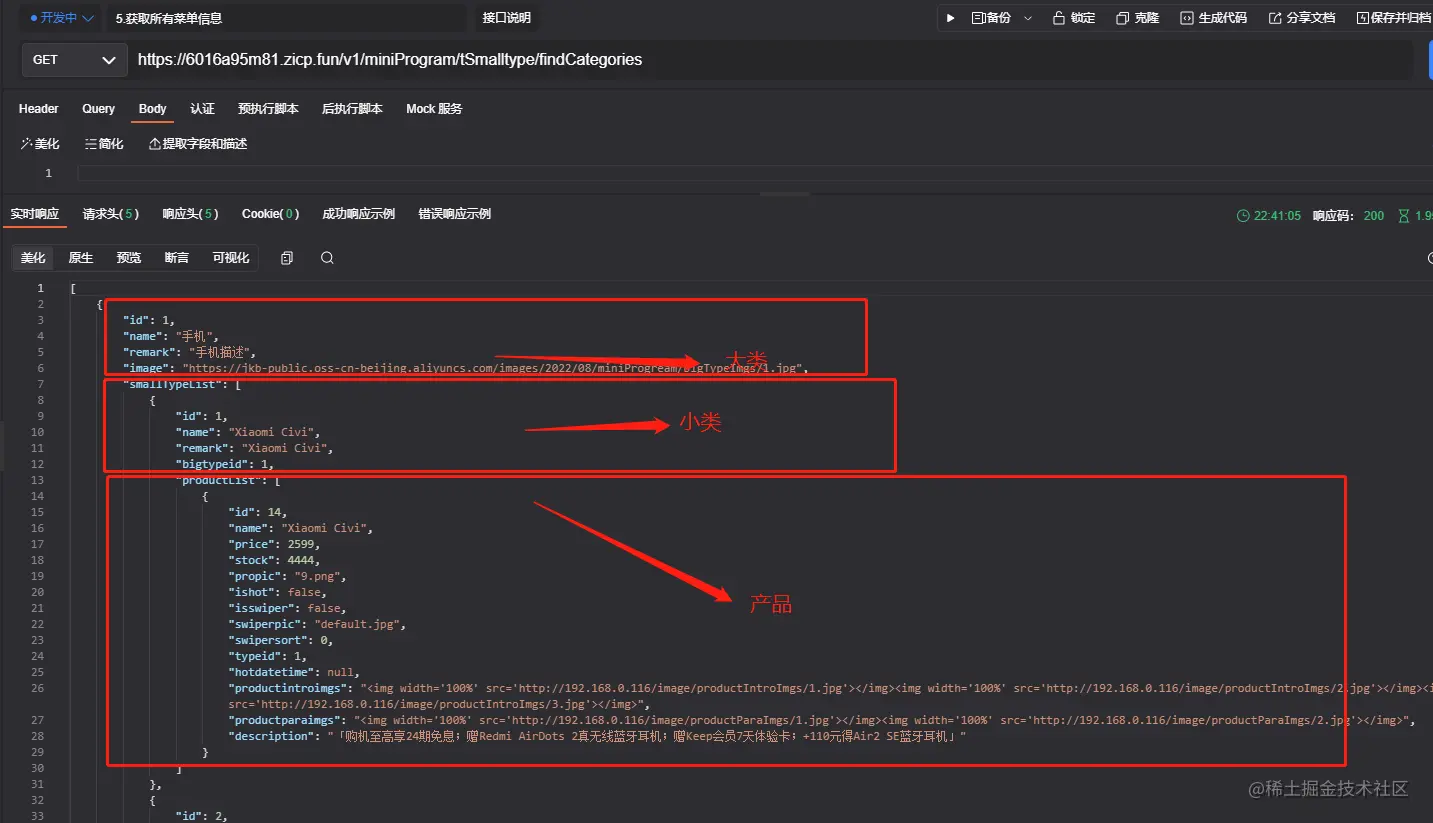Click the "id": 2 line
Screen dimensions: 1433x823
(x=201, y=816)
